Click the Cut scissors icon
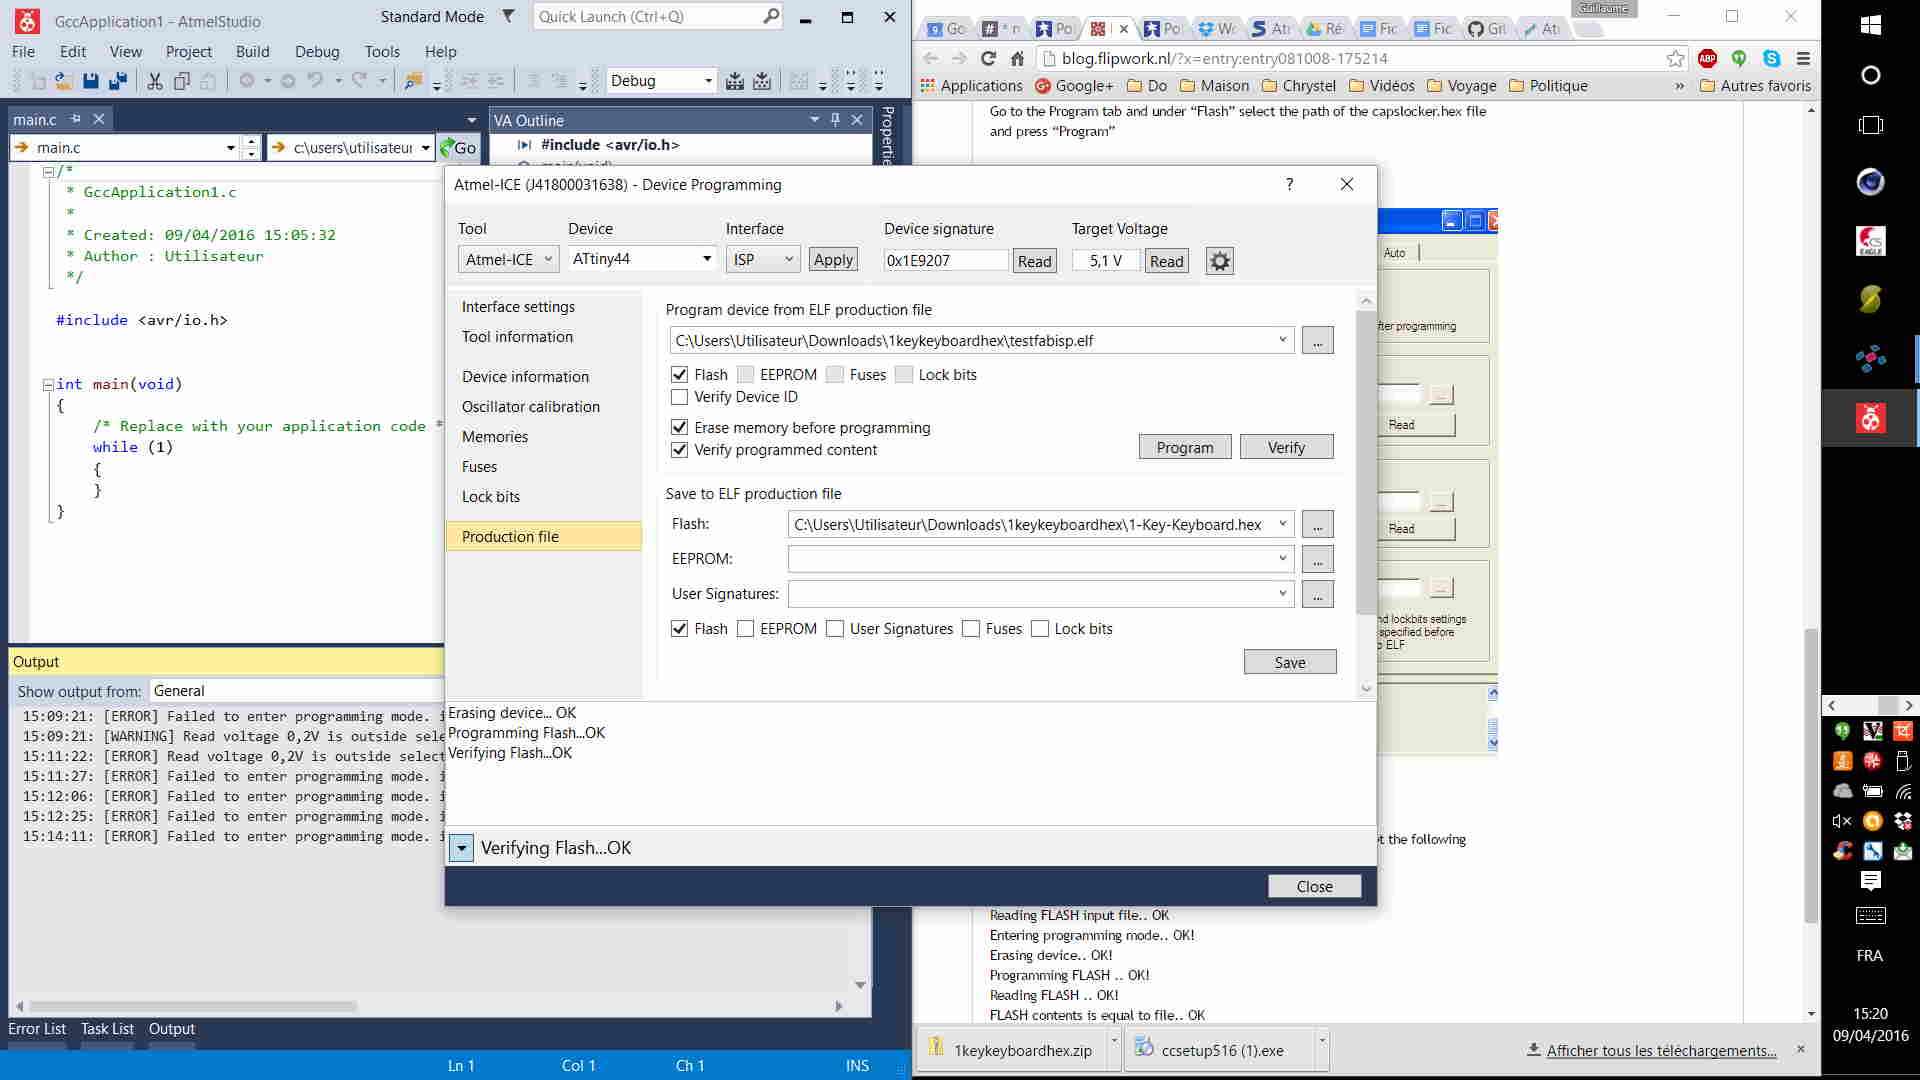This screenshot has width=1920, height=1080. (155, 81)
